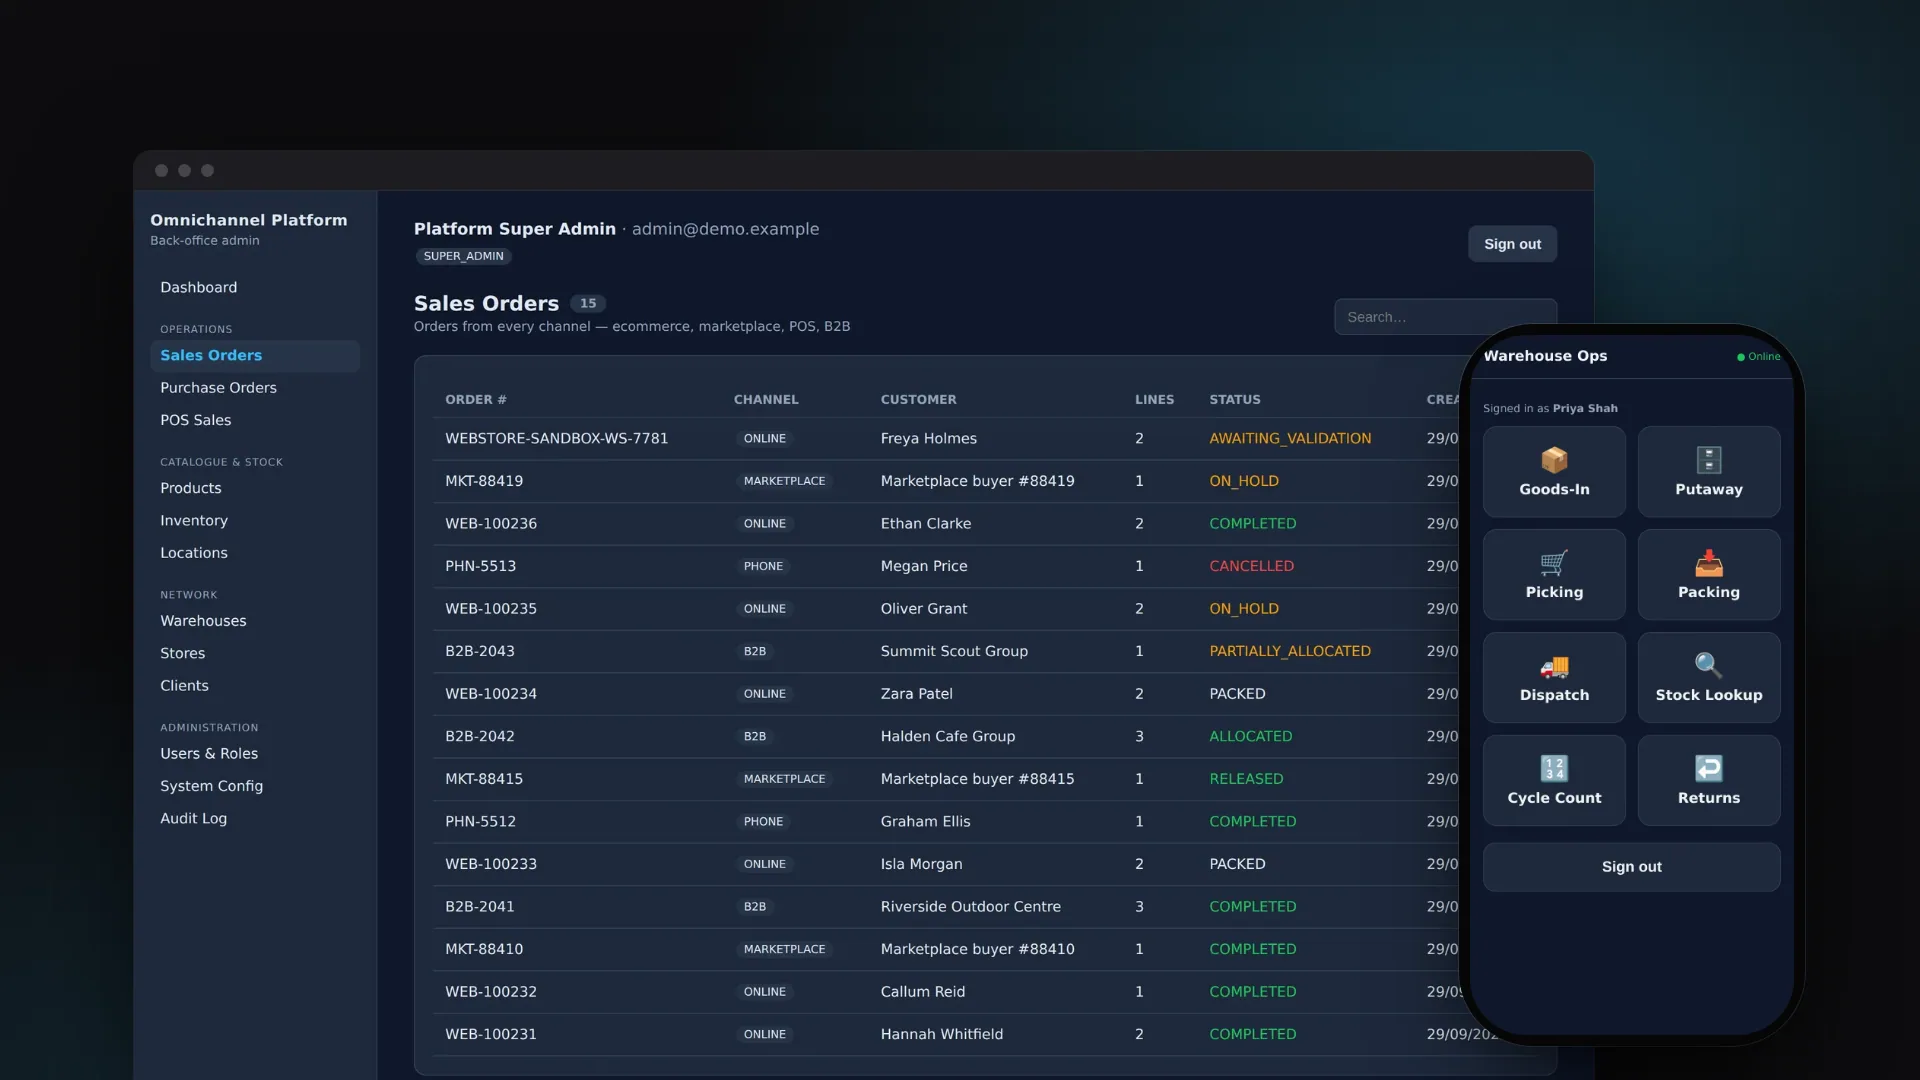Screen dimensions: 1920x1080
Task: Open Putaway cabinet icon tile
Action: tap(1708, 472)
